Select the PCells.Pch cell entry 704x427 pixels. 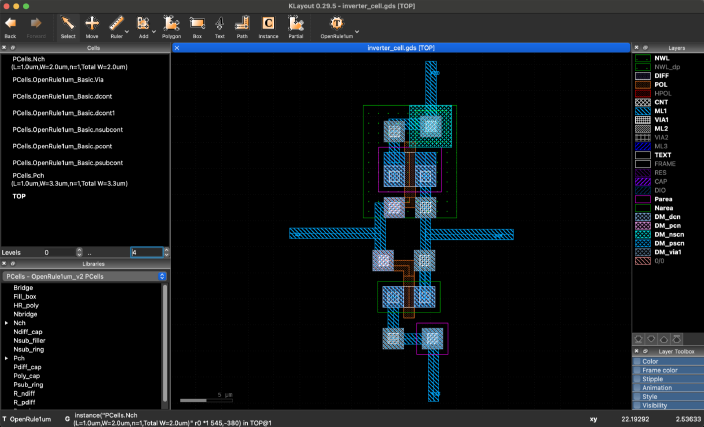coord(69,180)
